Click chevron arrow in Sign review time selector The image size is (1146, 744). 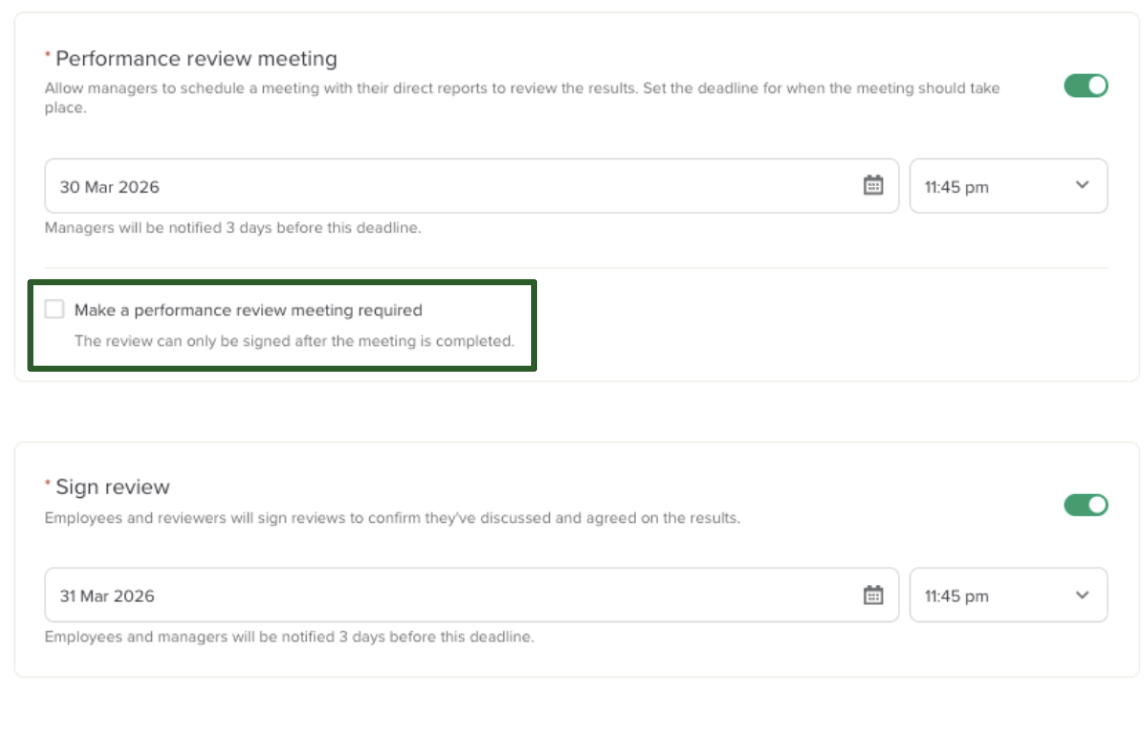point(1082,595)
